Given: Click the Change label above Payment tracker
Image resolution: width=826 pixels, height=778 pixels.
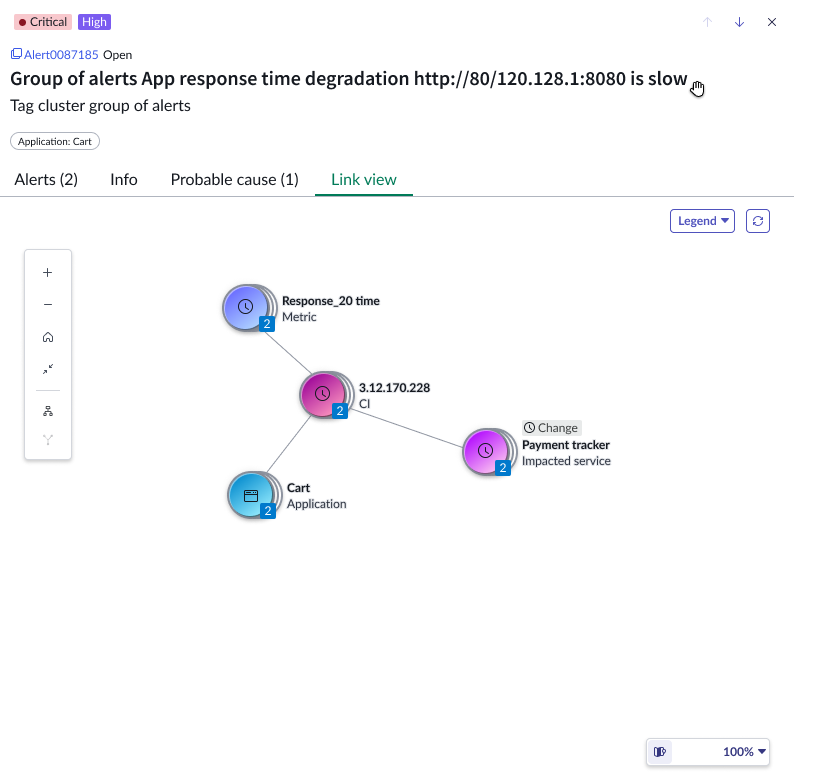Looking at the screenshot, I should [552, 428].
